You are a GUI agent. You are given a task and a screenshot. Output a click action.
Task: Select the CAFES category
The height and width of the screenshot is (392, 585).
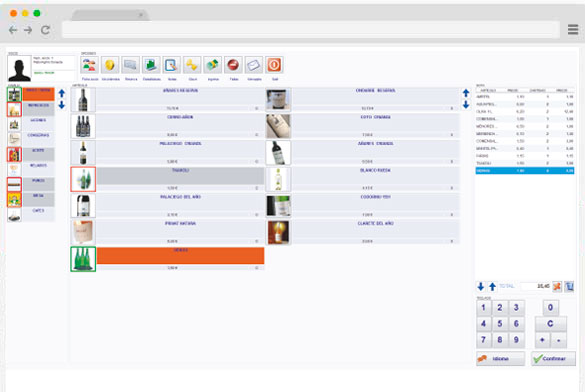tap(38, 214)
